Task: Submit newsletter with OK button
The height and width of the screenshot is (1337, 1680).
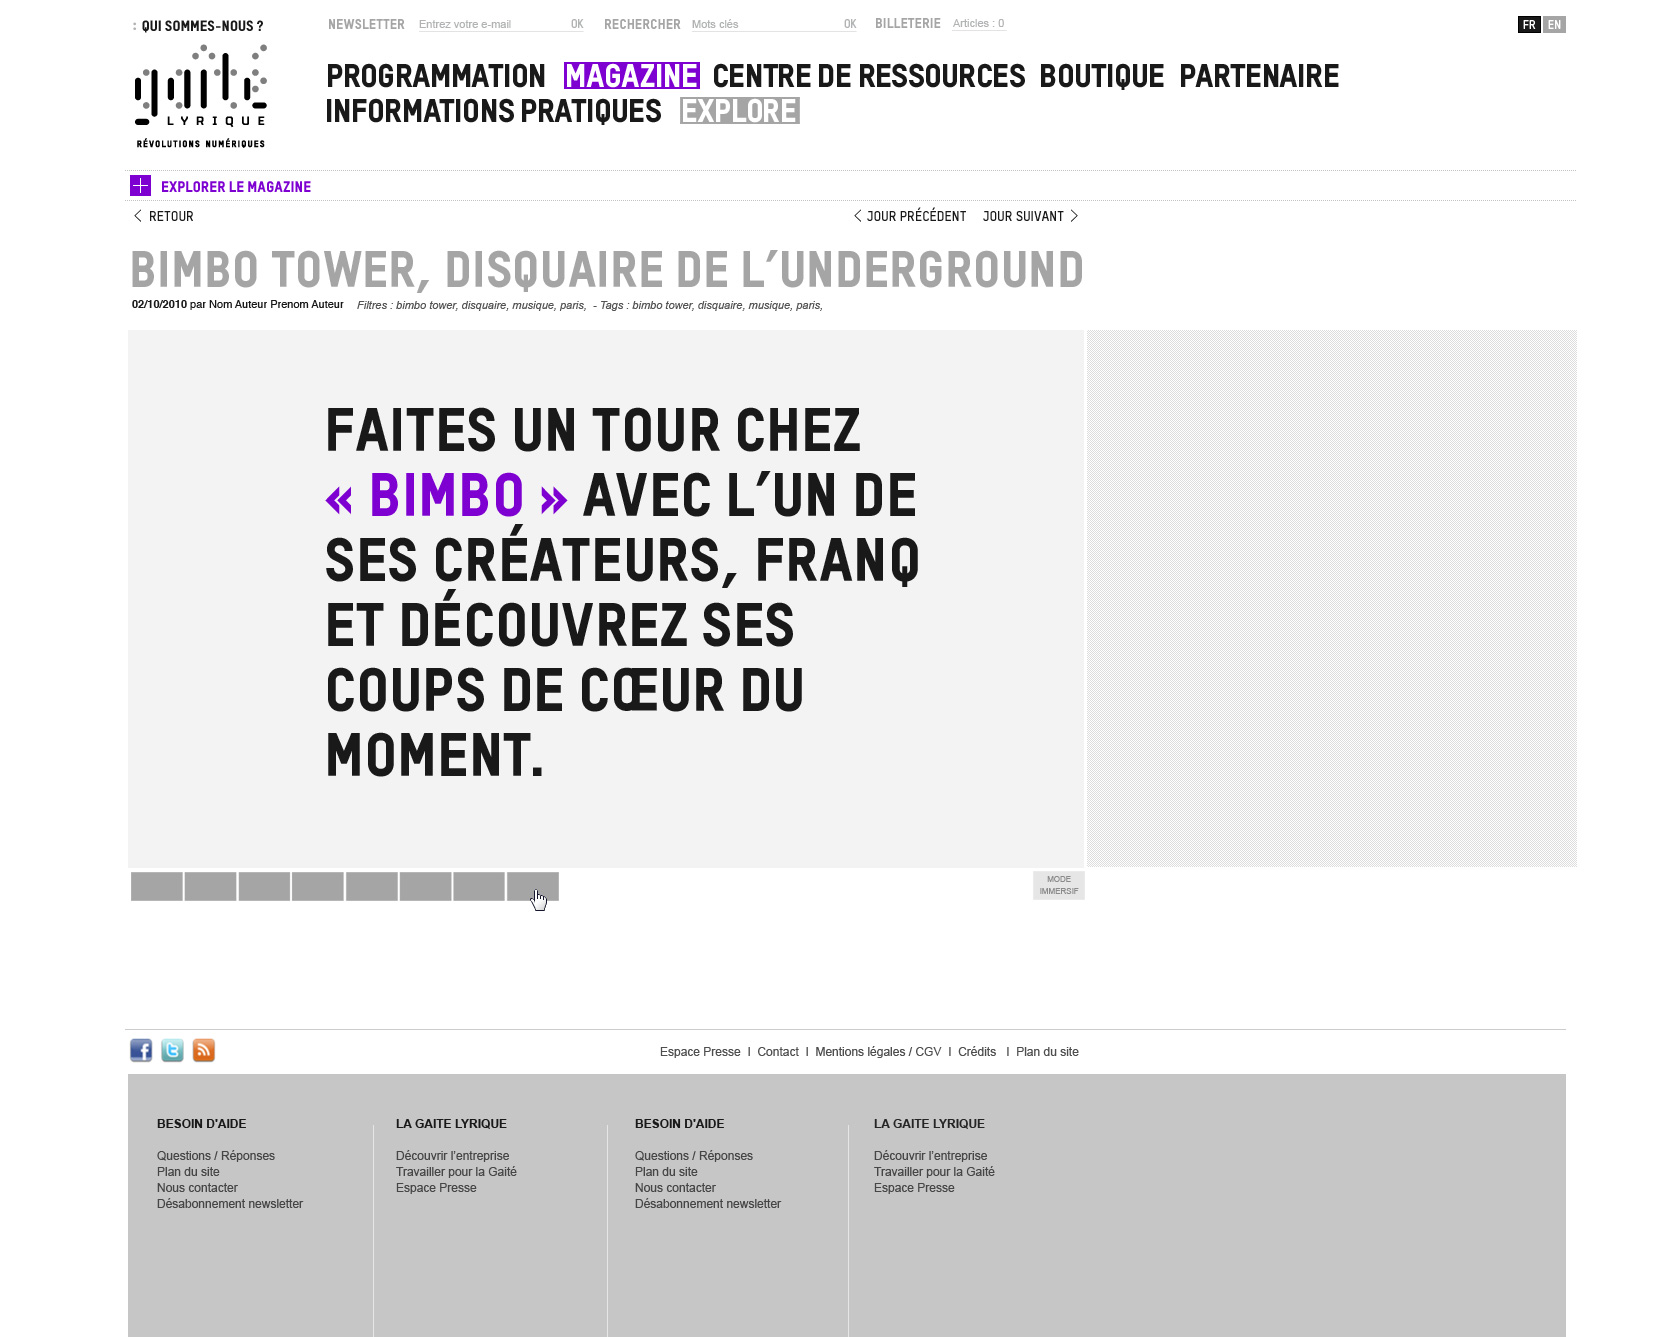Action: pyautogui.click(x=577, y=24)
